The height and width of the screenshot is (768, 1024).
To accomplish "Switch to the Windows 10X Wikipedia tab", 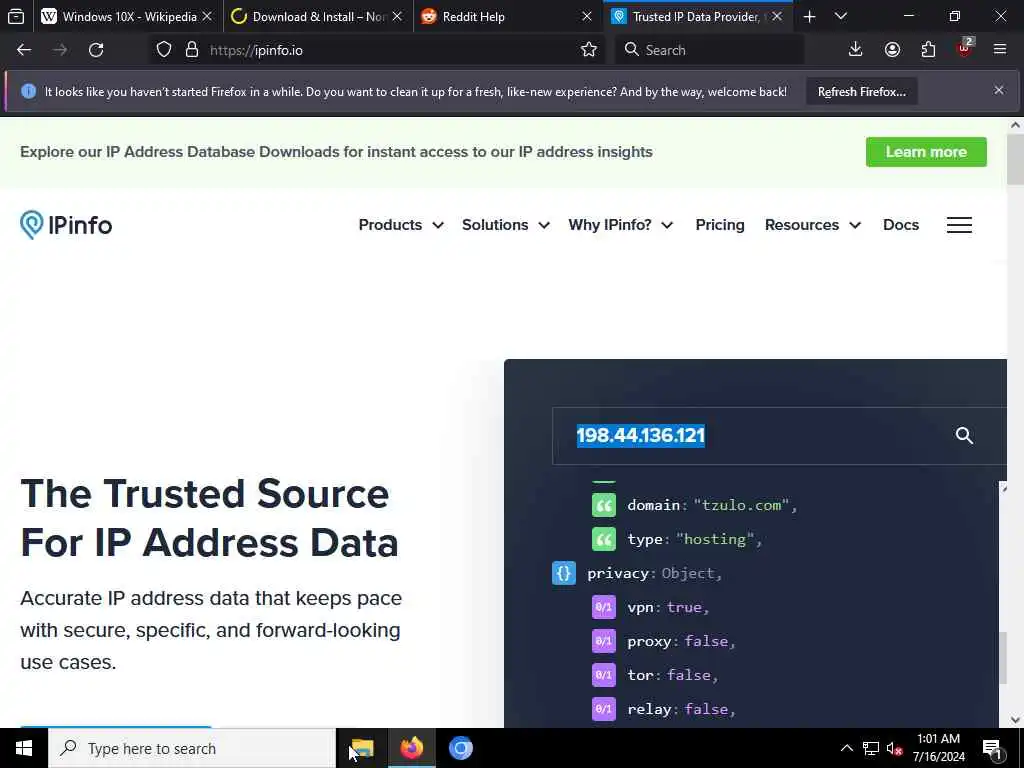I will (129, 16).
